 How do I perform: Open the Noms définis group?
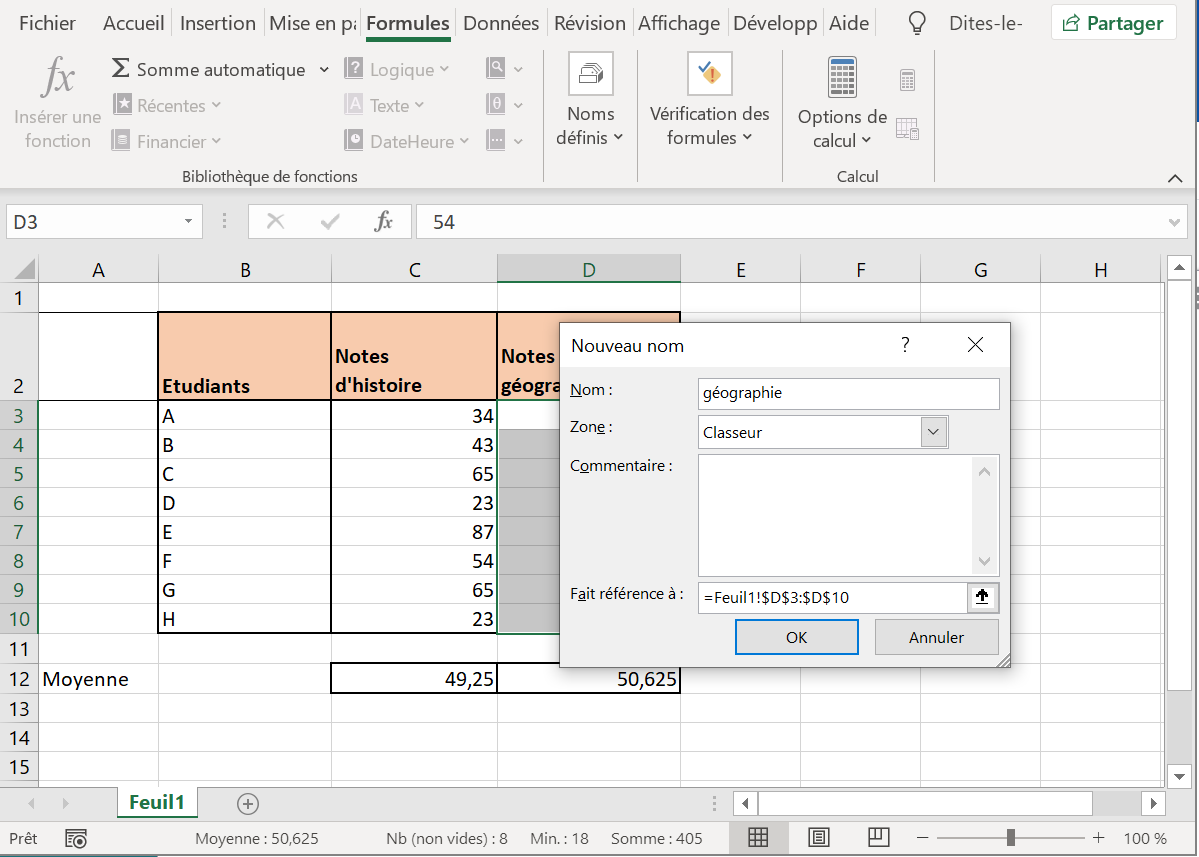[590, 101]
